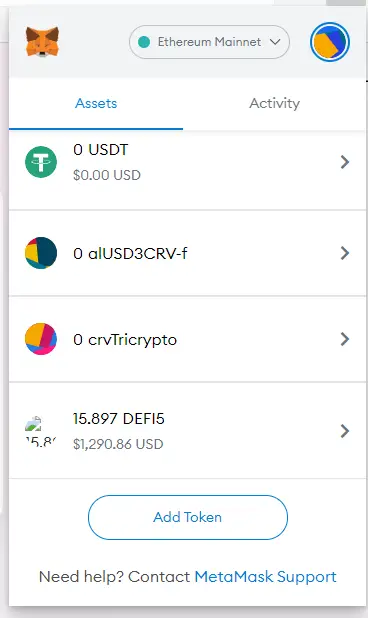Open crvTricrypto details via chevron arrow
The width and height of the screenshot is (368, 618).
click(345, 339)
